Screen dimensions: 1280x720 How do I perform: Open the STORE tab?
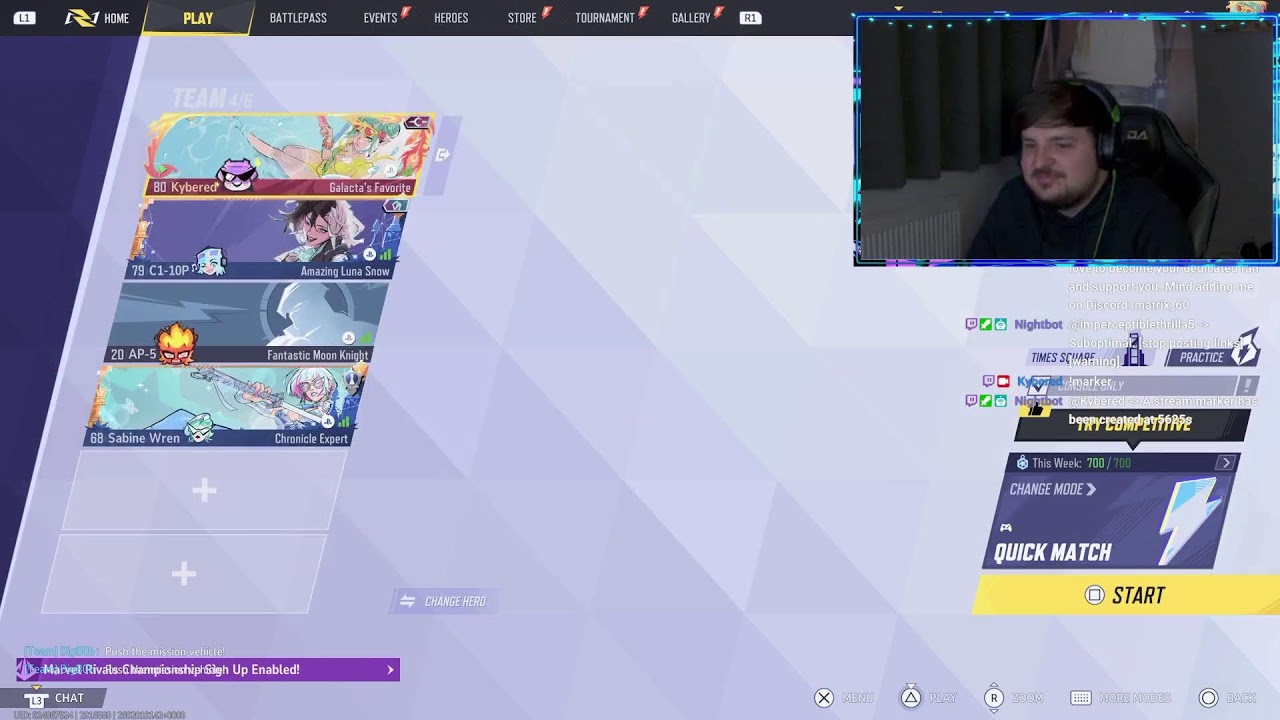tap(522, 18)
